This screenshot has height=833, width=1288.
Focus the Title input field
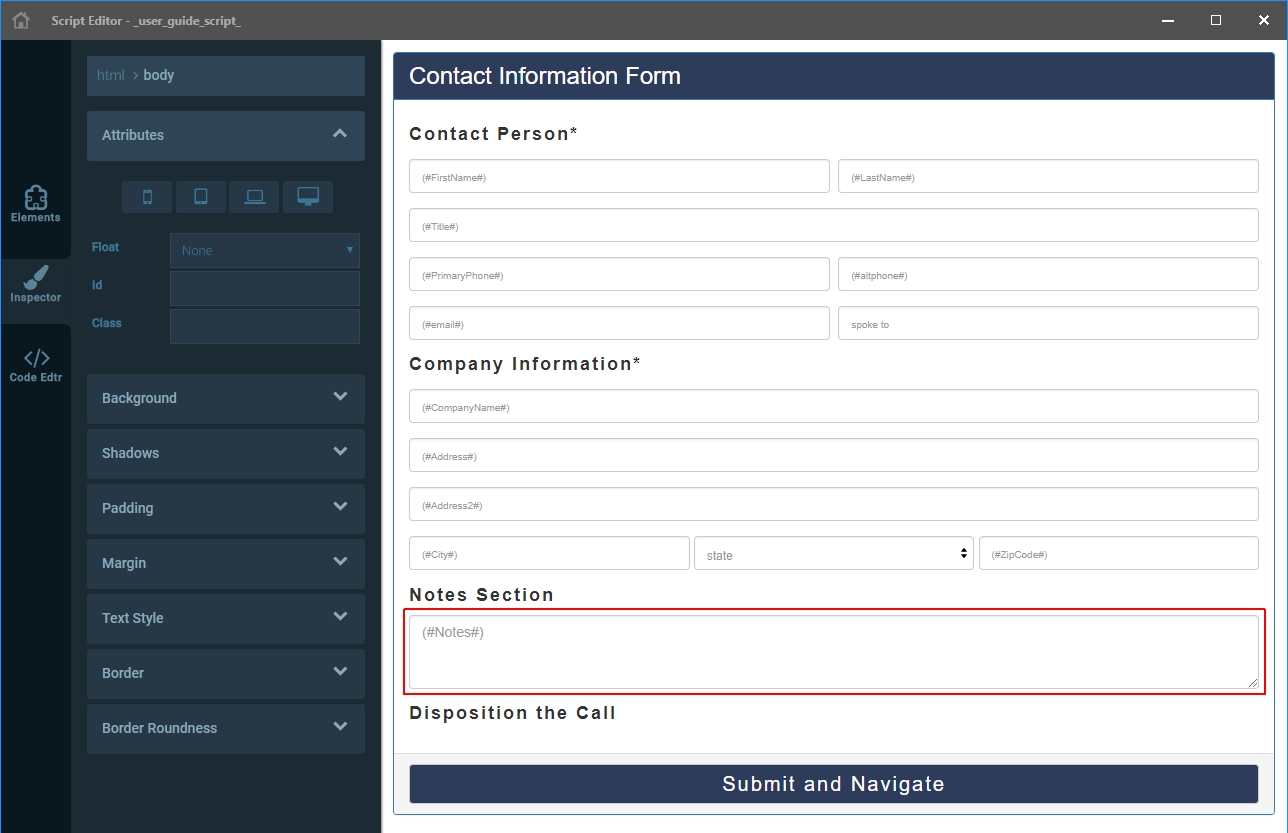point(834,225)
